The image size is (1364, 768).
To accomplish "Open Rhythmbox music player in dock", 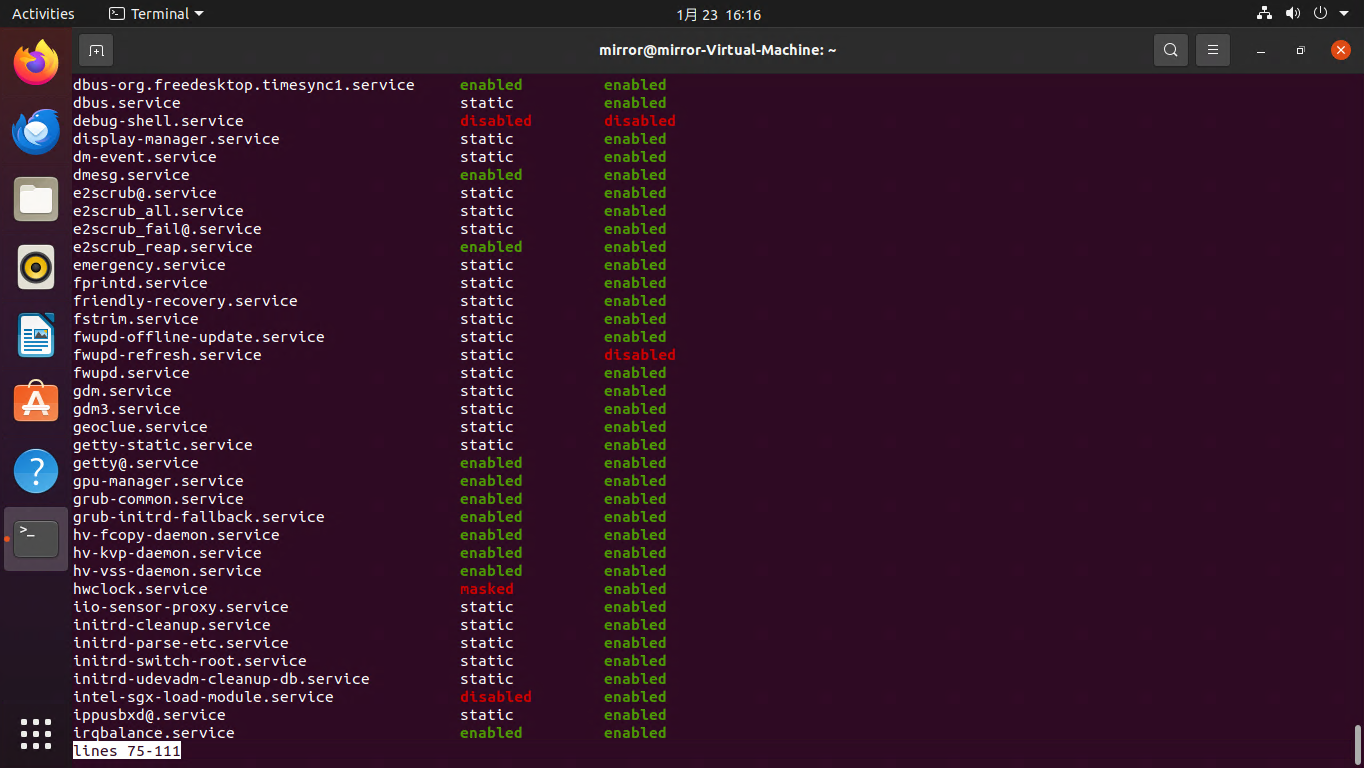I will click(x=36, y=267).
